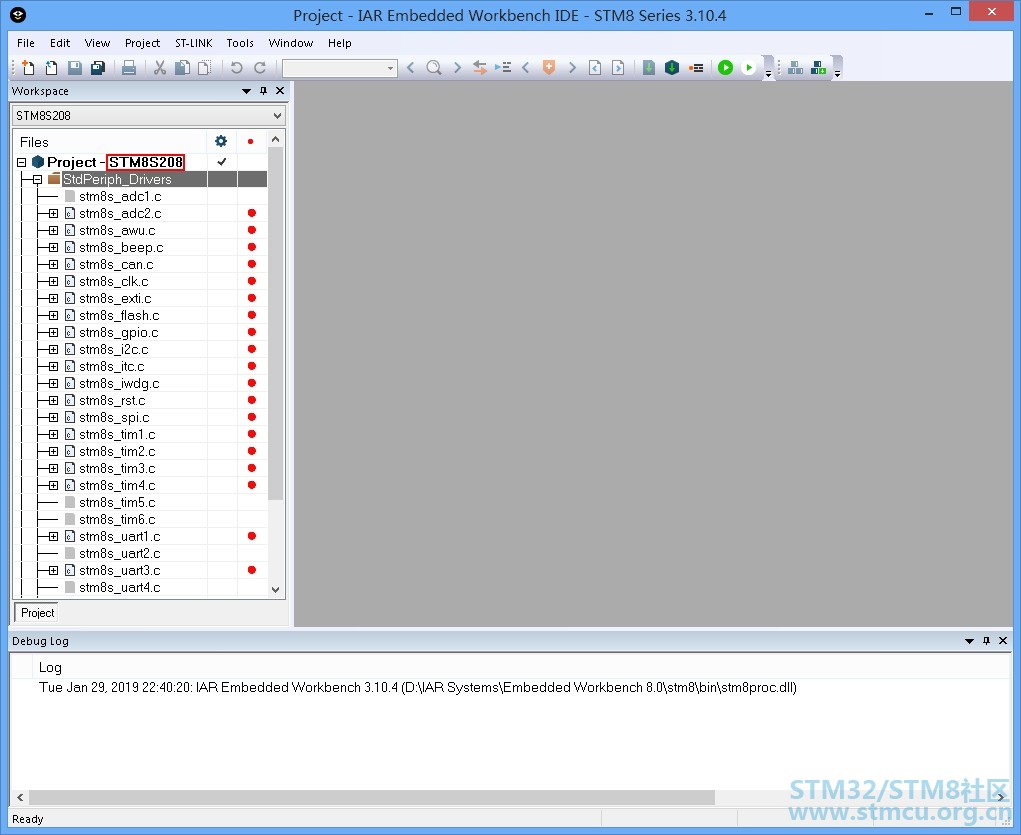The image size is (1021, 835).
Task: Open the Help menu
Action: (339, 43)
